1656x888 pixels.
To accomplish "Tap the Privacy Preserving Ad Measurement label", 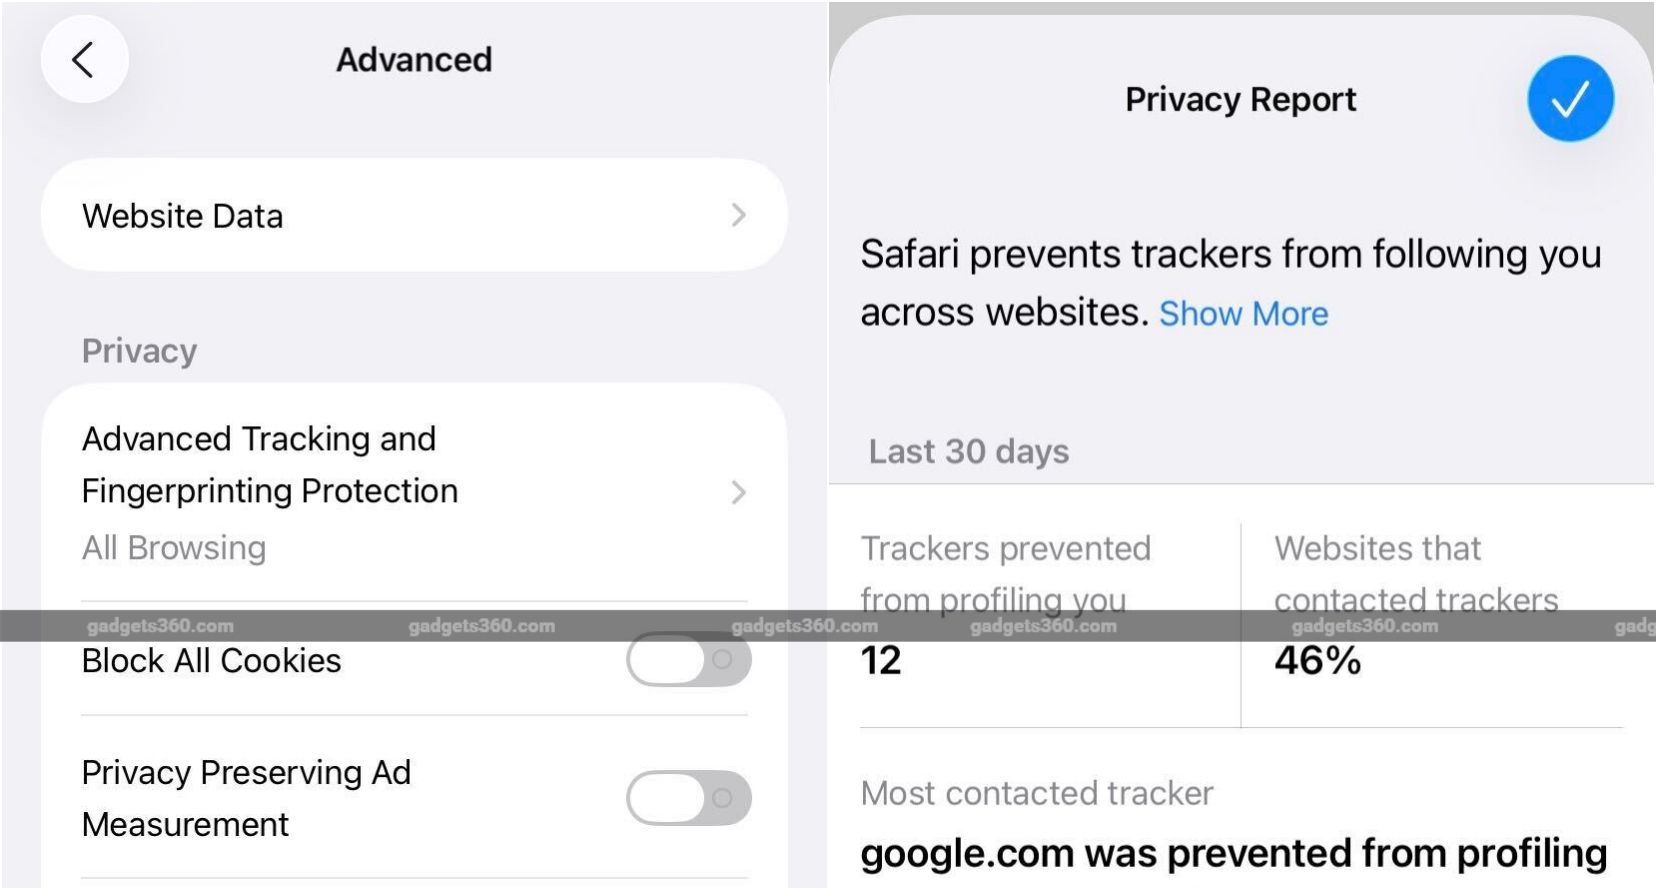I will (246, 798).
